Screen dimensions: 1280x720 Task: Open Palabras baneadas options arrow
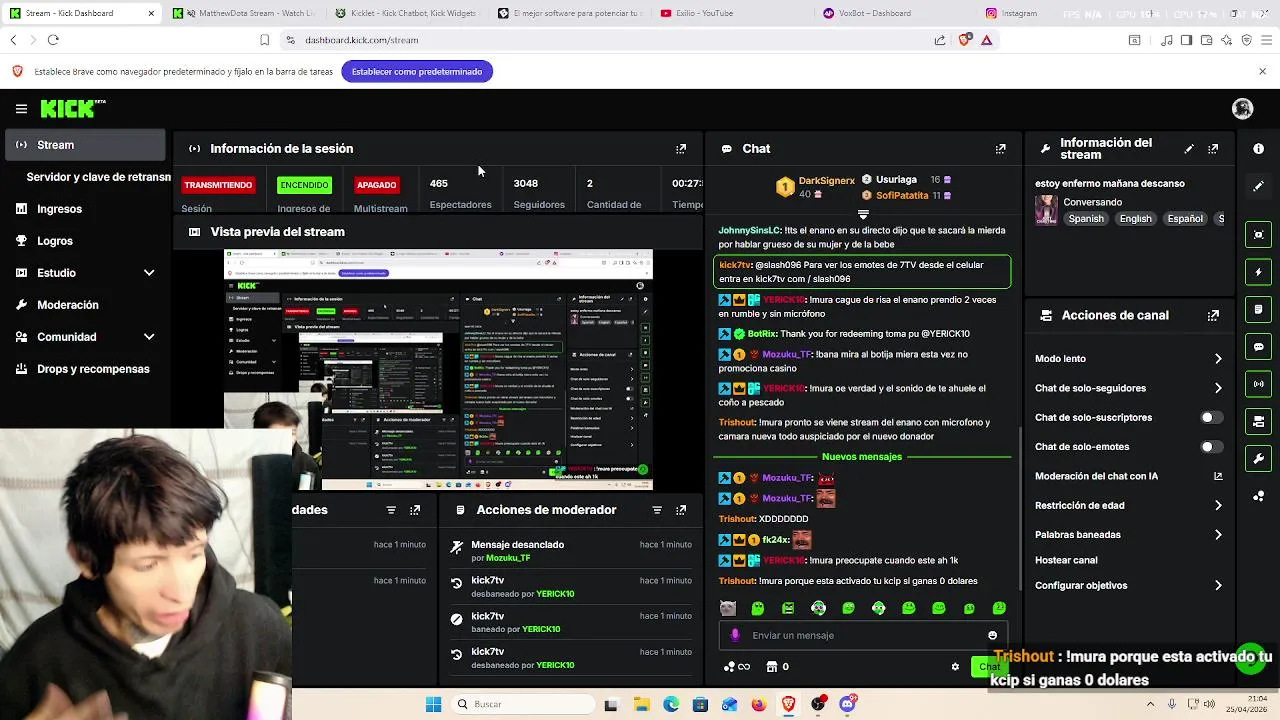pyautogui.click(x=1218, y=535)
